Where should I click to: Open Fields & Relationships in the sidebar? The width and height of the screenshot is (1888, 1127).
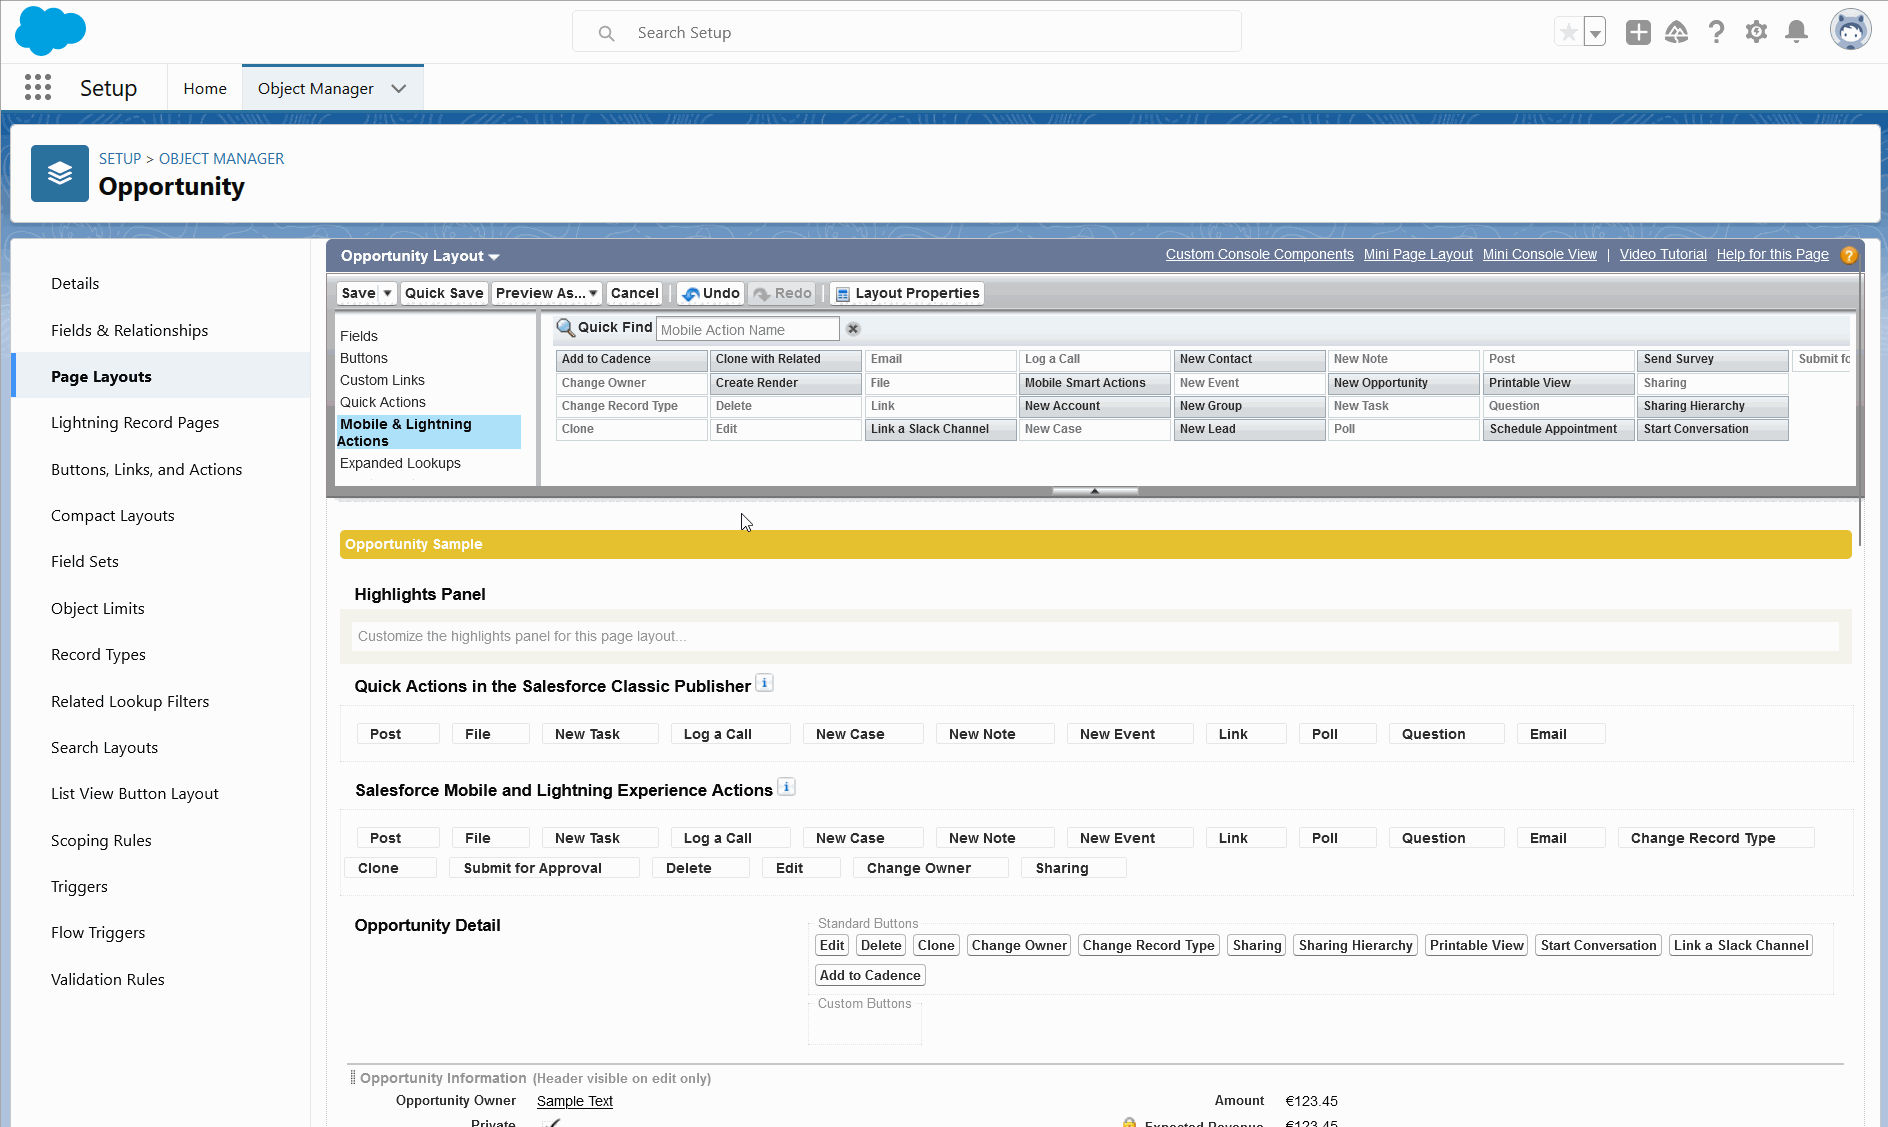coord(130,330)
